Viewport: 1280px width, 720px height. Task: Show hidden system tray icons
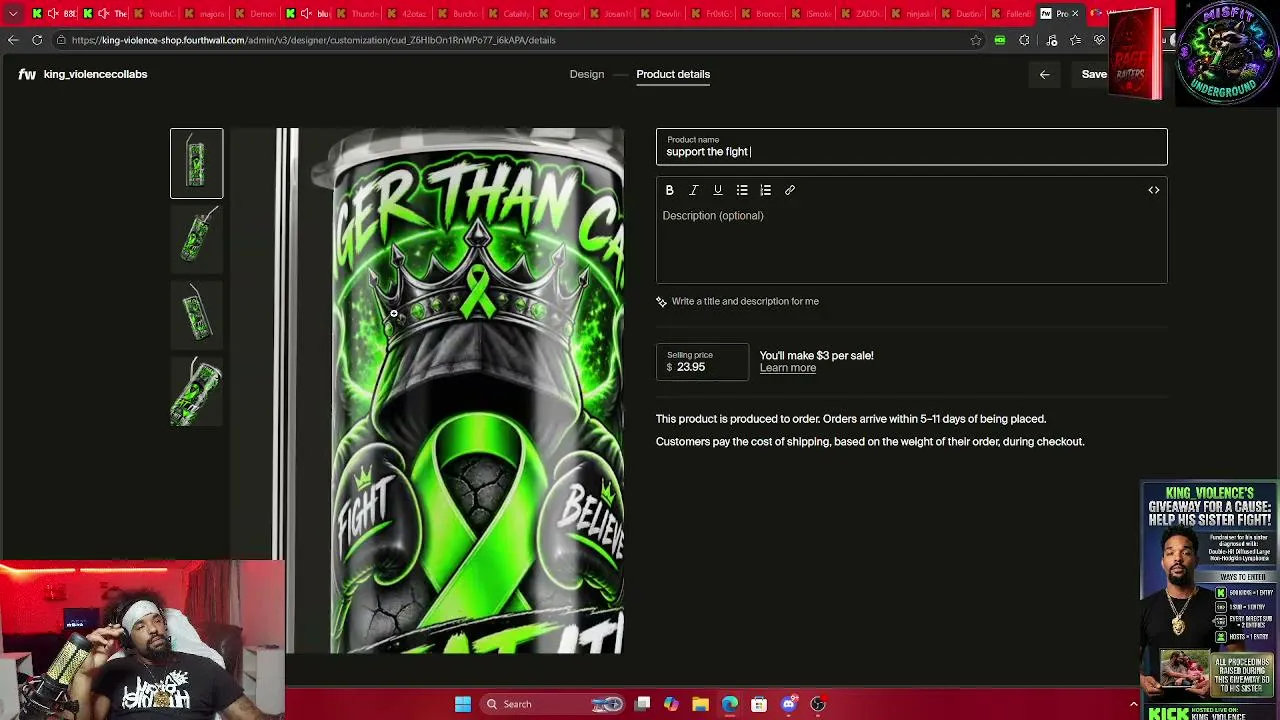coord(1133,704)
